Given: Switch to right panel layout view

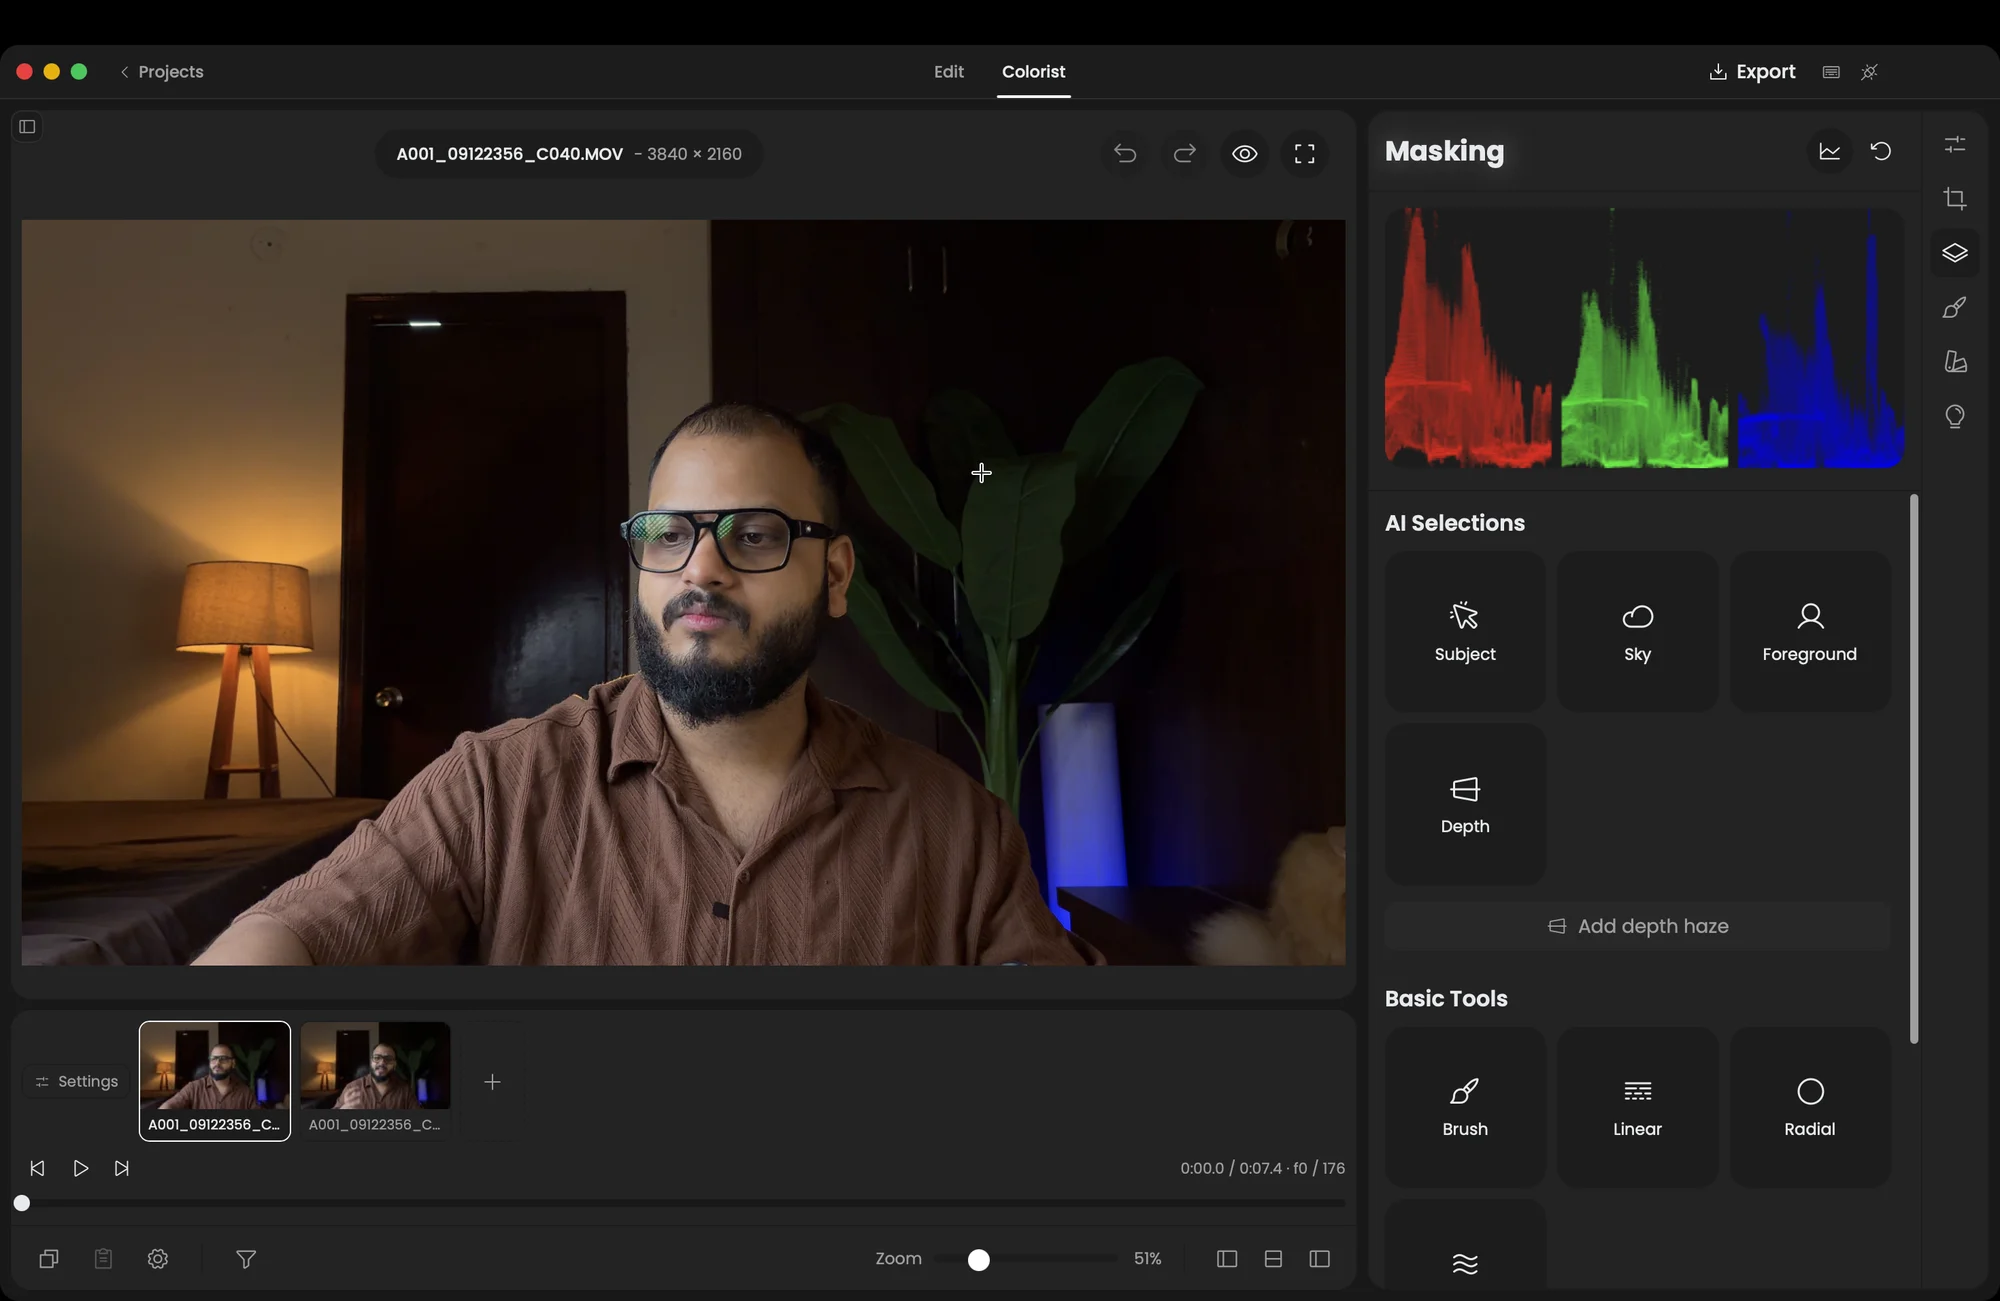Looking at the screenshot, I should [1320, 1259].
